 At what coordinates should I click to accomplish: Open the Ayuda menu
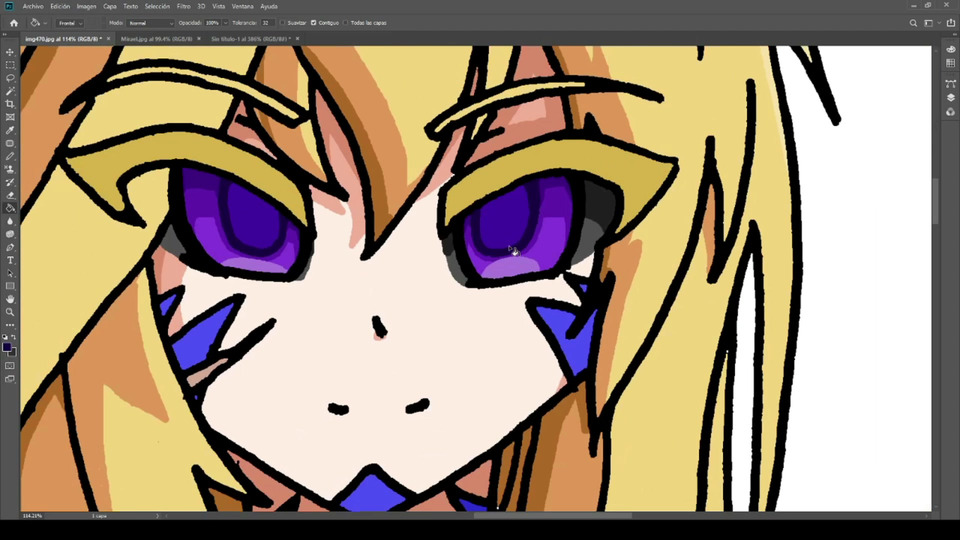[x=269, y=6]
